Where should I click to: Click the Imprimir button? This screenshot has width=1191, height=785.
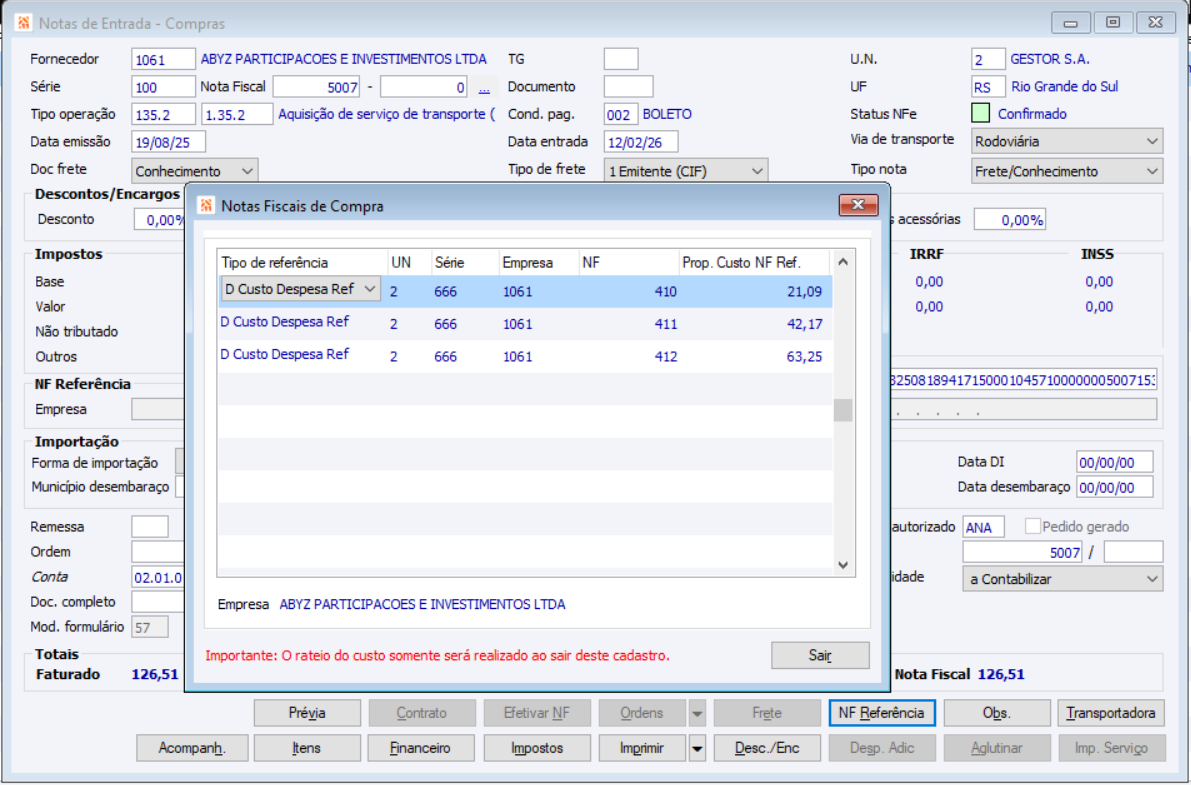[x=642, y=749]
